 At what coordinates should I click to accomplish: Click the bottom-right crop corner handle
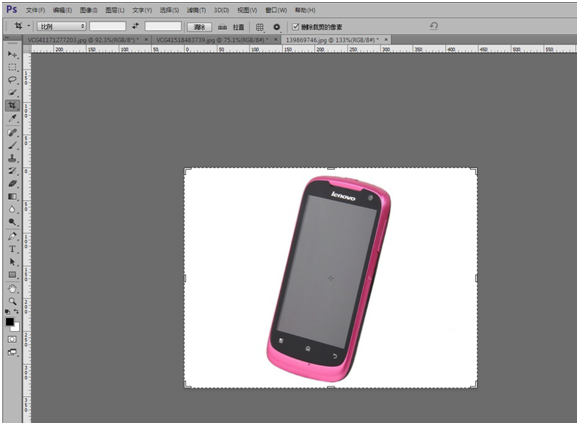[474, 385]
